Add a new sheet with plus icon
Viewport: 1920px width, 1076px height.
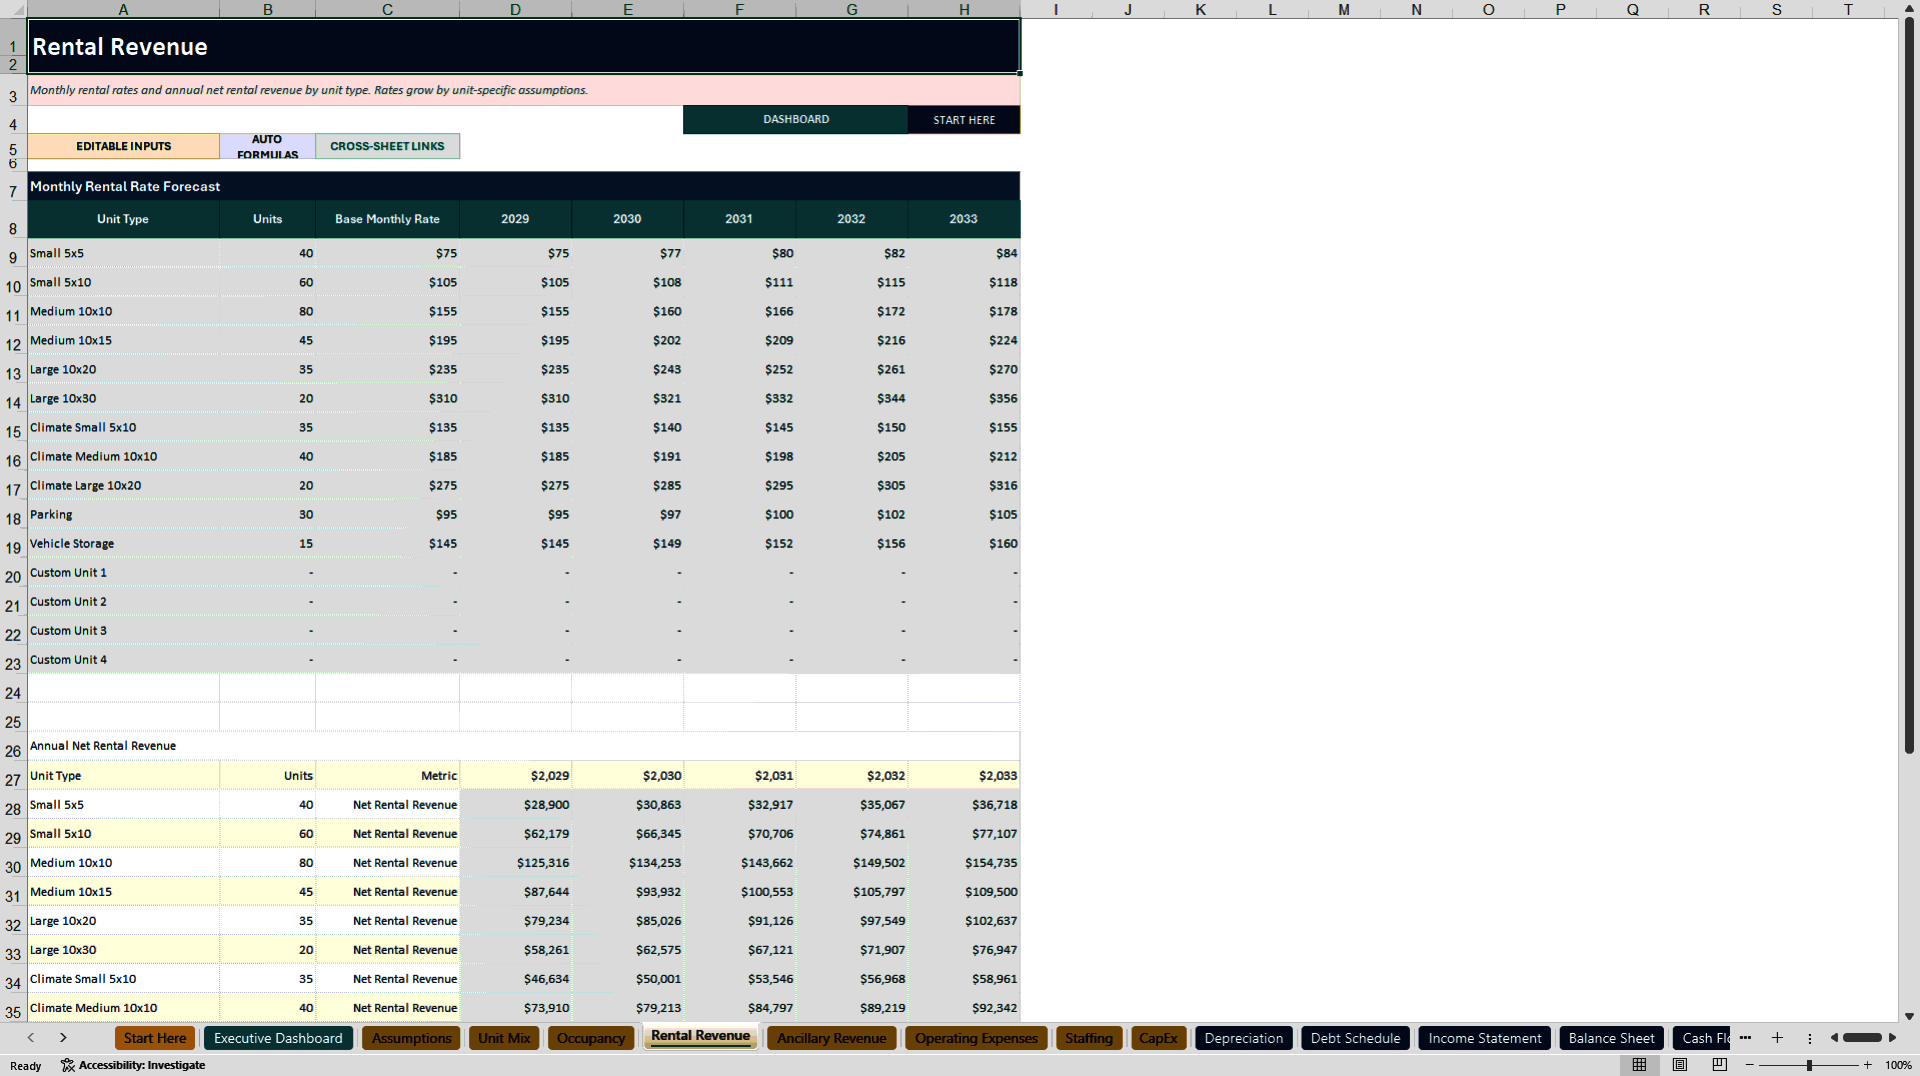point(1777,1038)
